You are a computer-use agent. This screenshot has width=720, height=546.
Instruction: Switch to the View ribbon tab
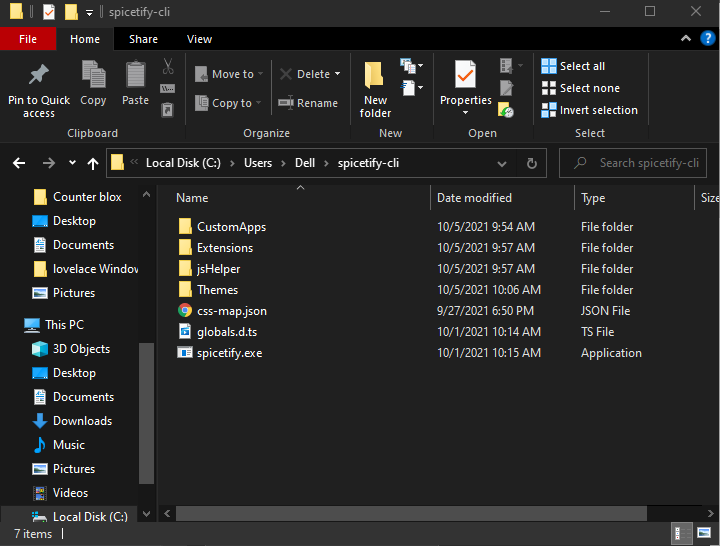pyautogui.click(x=199, y=39)
